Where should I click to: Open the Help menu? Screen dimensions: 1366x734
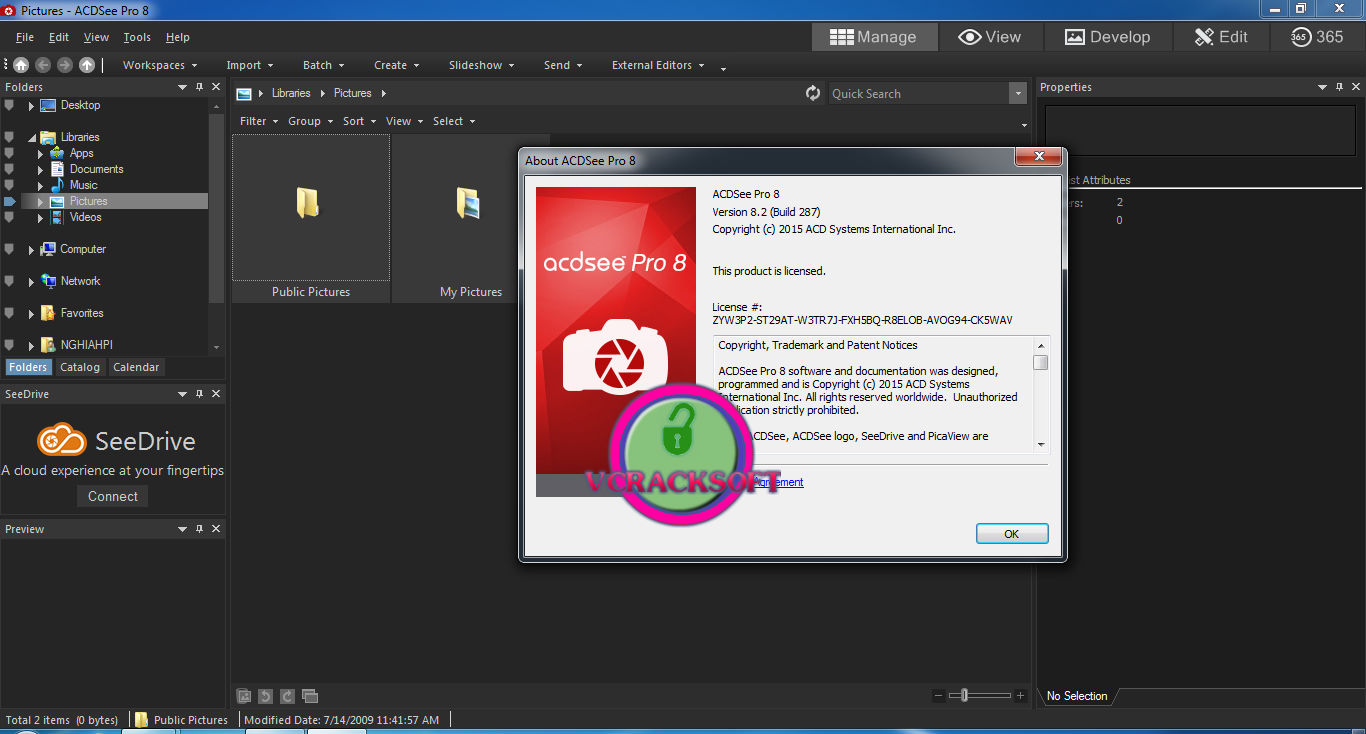coord(178,37)
